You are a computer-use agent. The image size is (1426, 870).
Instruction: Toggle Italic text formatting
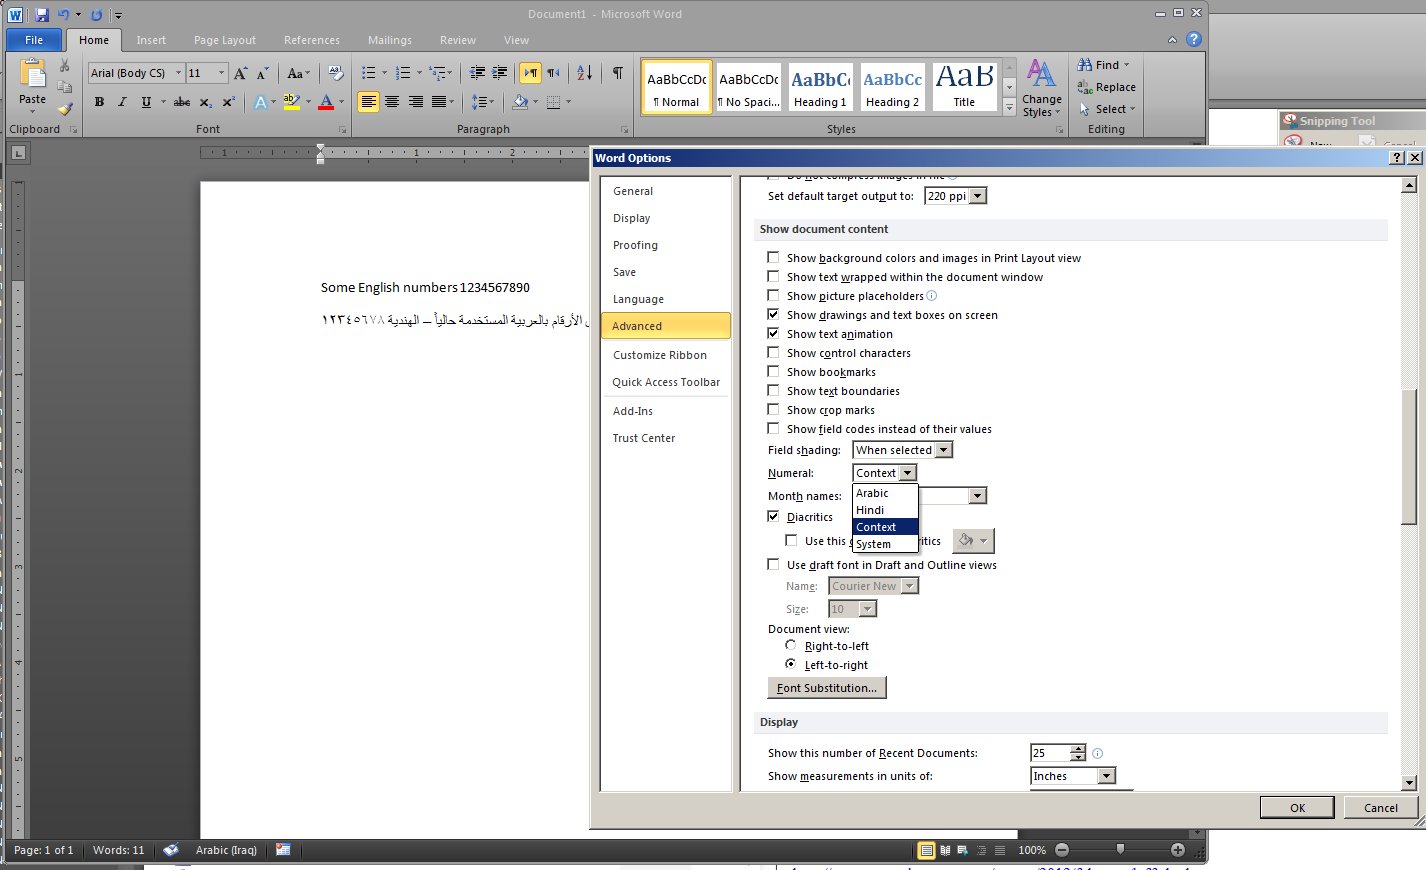coord(122,102)
